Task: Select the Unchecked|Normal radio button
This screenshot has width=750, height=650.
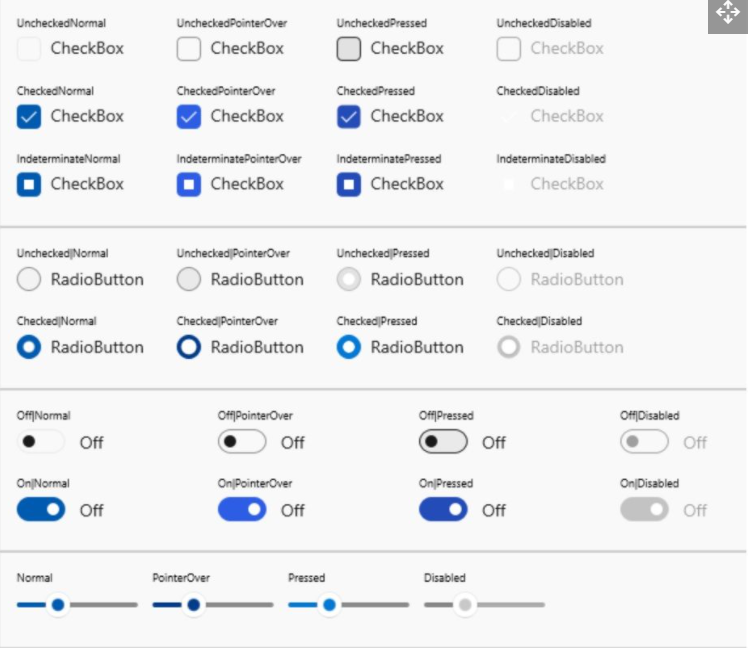Action: 29,280
